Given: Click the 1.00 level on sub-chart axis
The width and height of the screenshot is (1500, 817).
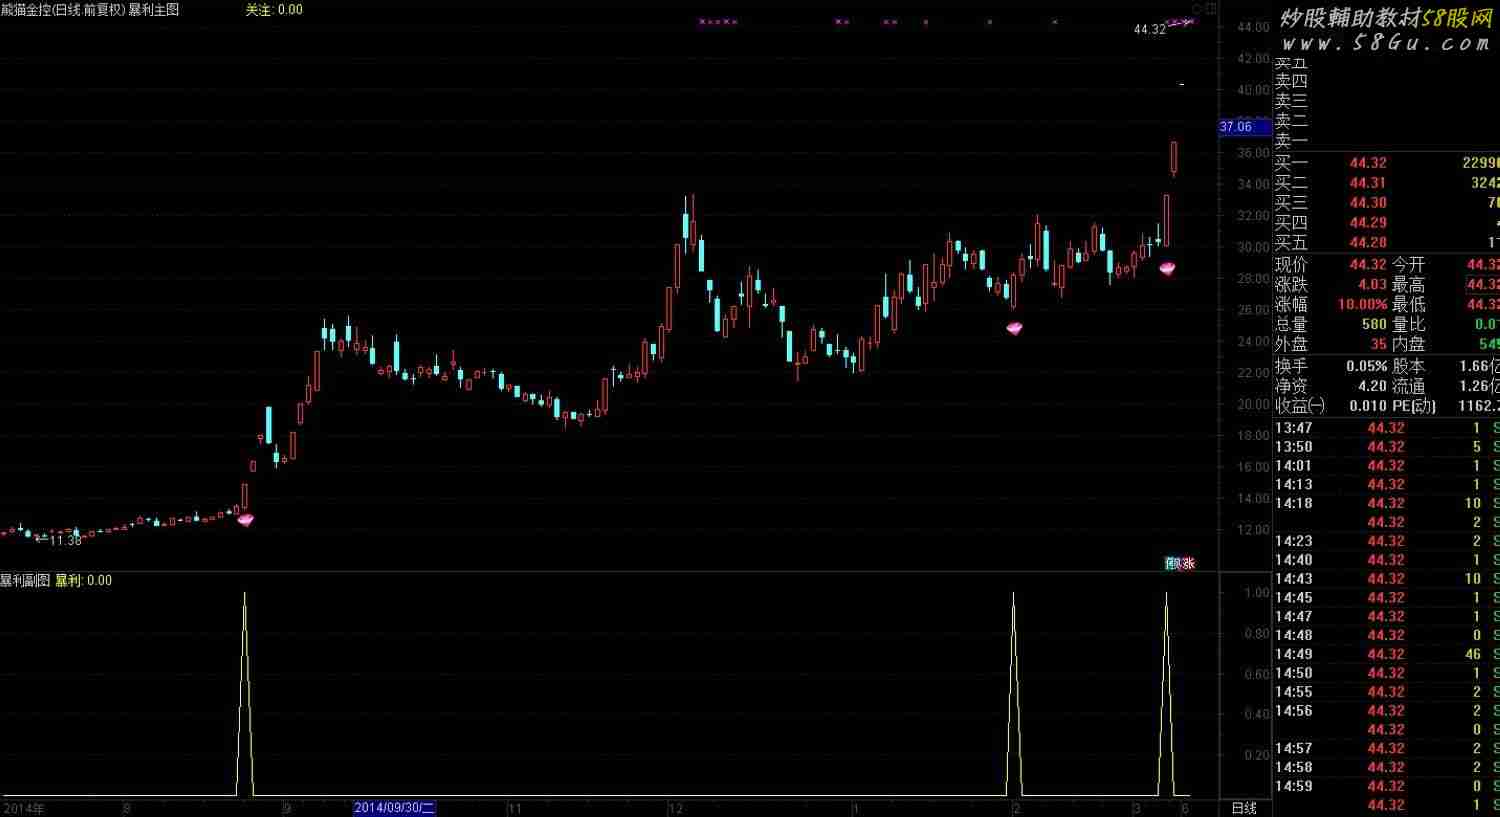Looking at the screenshot, I should (x=1257, y=593).
